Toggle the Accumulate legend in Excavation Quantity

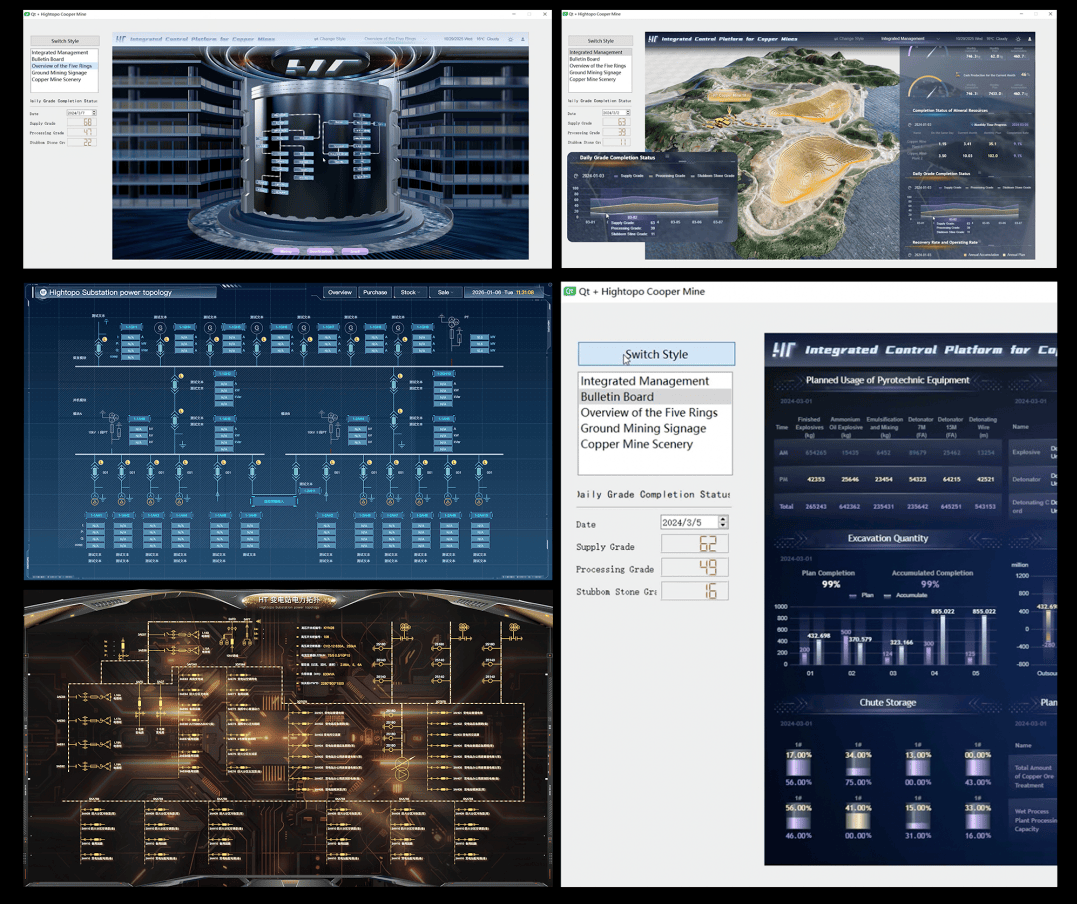coord(905,595)
